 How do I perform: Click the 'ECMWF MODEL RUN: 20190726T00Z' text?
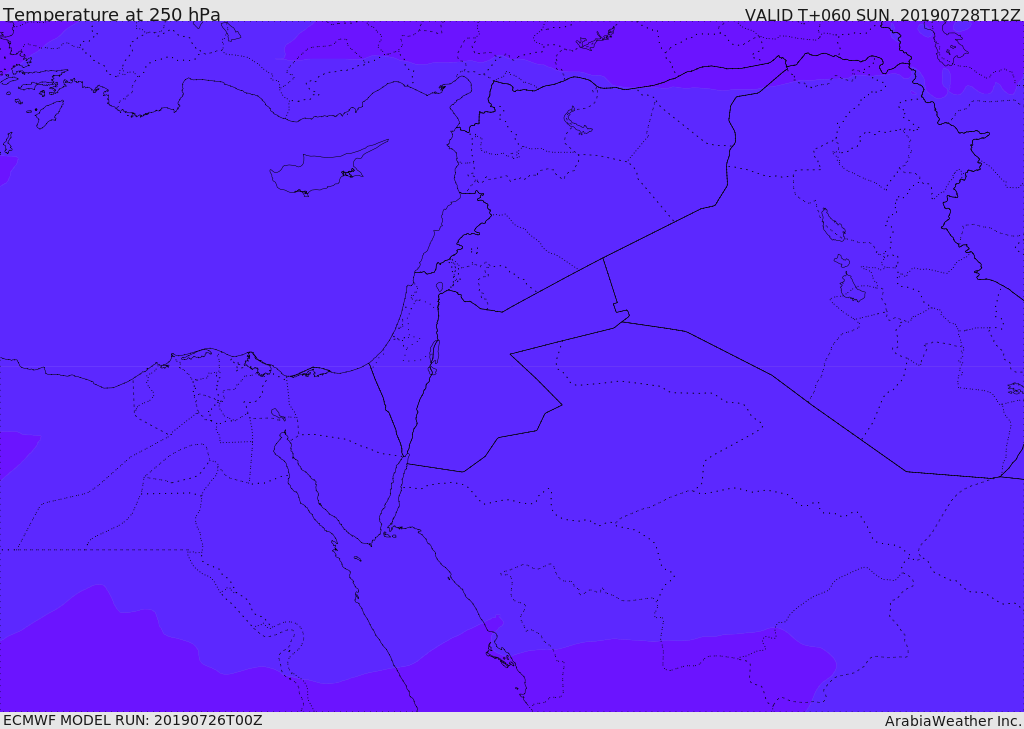[133, 720]
